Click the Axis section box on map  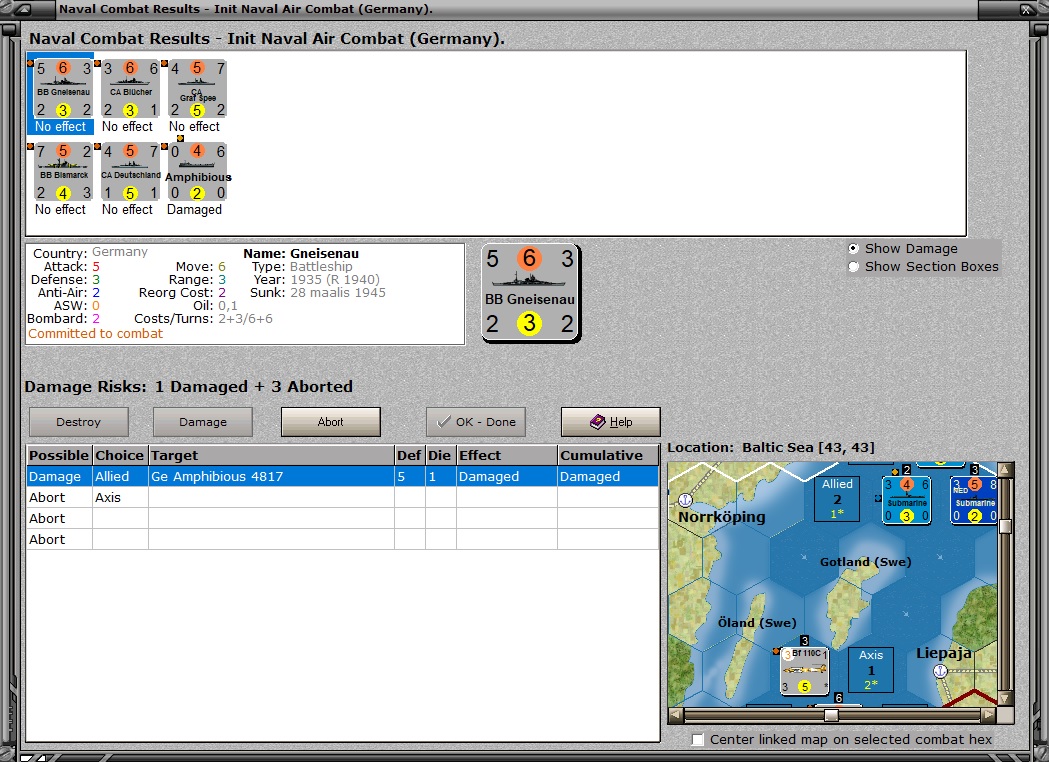tap(871, 670)
